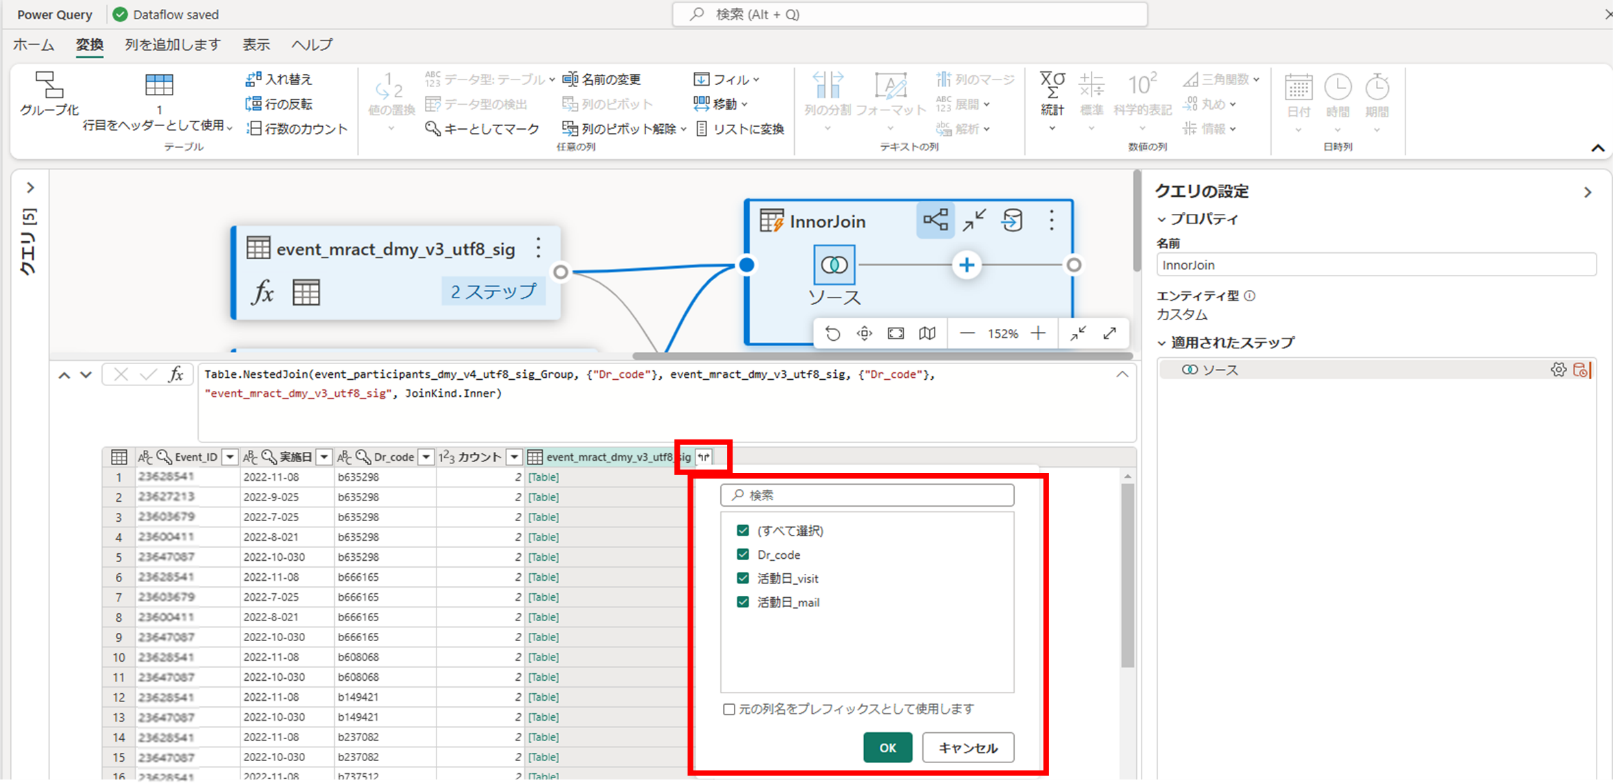This screenshot has height=783, width=1613.
Task: Click the OK button in expand popup
Action: 888,748
